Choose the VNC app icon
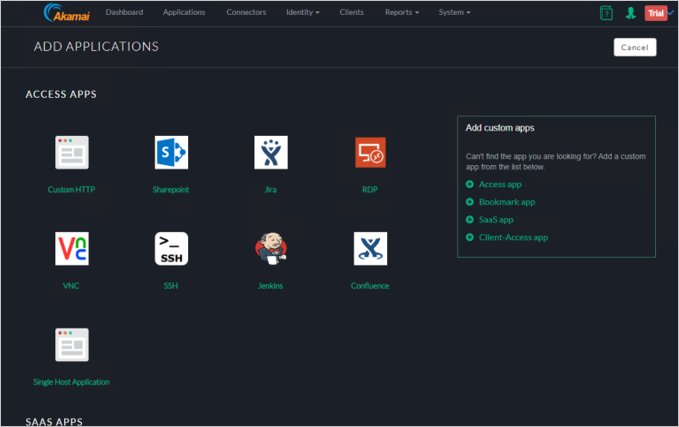Screen dimensions: 679x427 [x=71, y=249]
